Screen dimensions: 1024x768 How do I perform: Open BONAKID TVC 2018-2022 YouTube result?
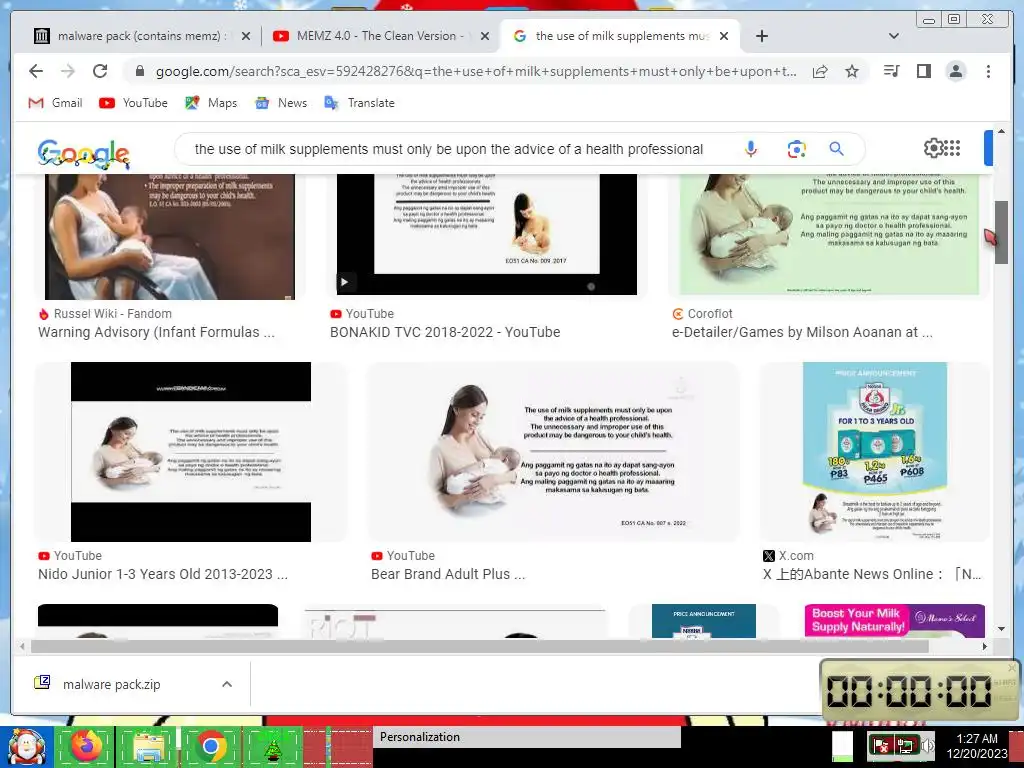tap(445, 332)
